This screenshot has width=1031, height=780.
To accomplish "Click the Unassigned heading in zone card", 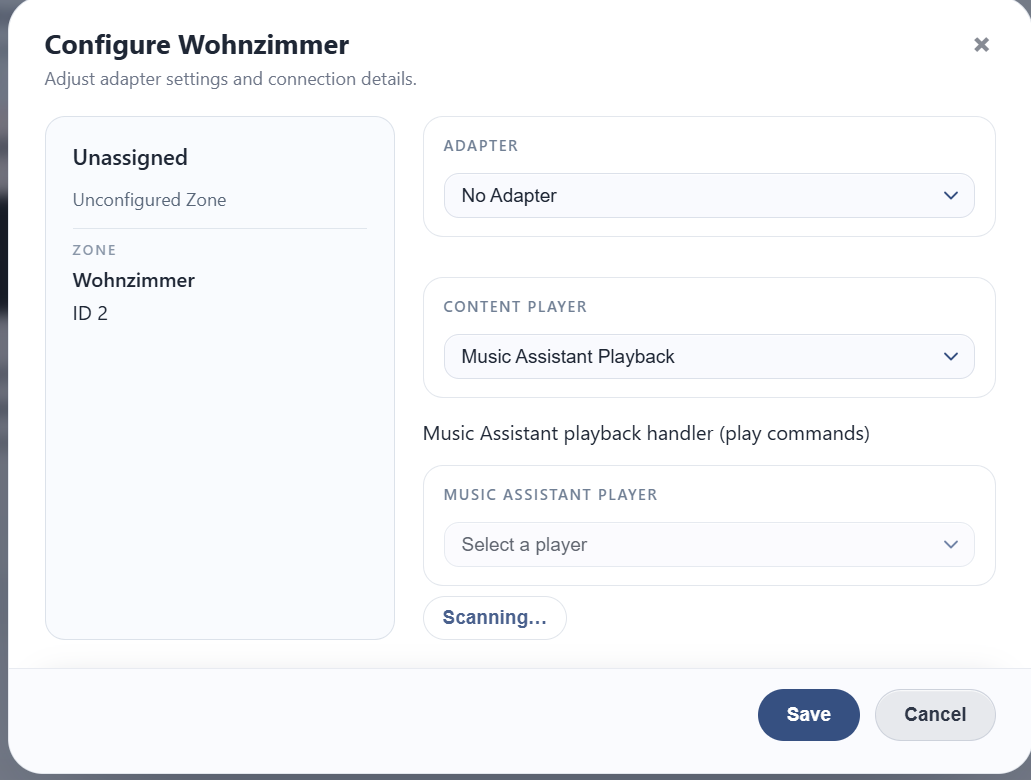I will tap(130, 158).
